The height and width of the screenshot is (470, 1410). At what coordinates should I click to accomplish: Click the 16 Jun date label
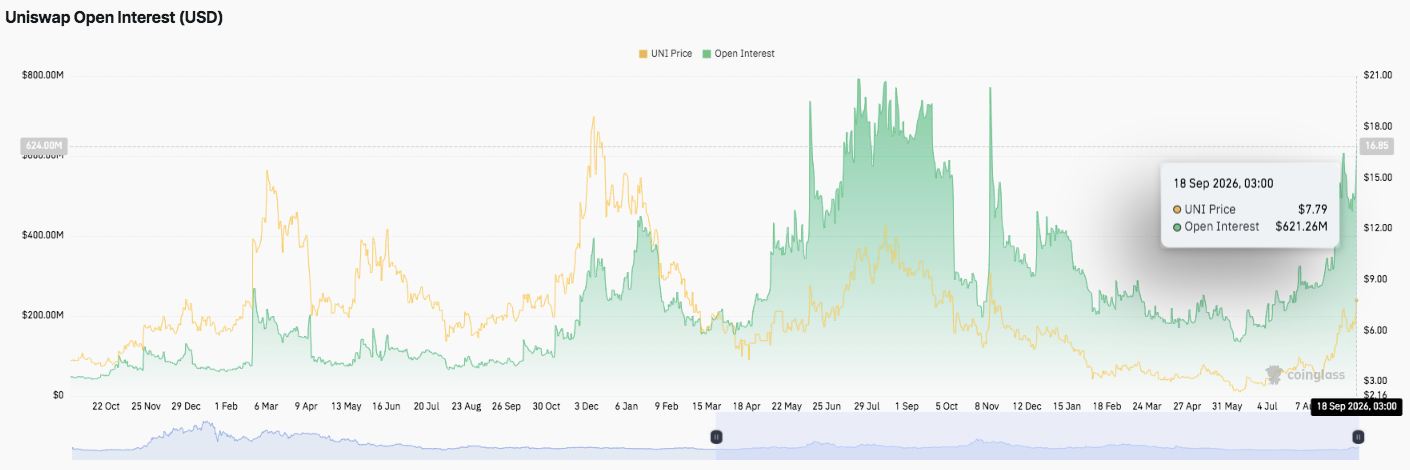click(386, 407)
